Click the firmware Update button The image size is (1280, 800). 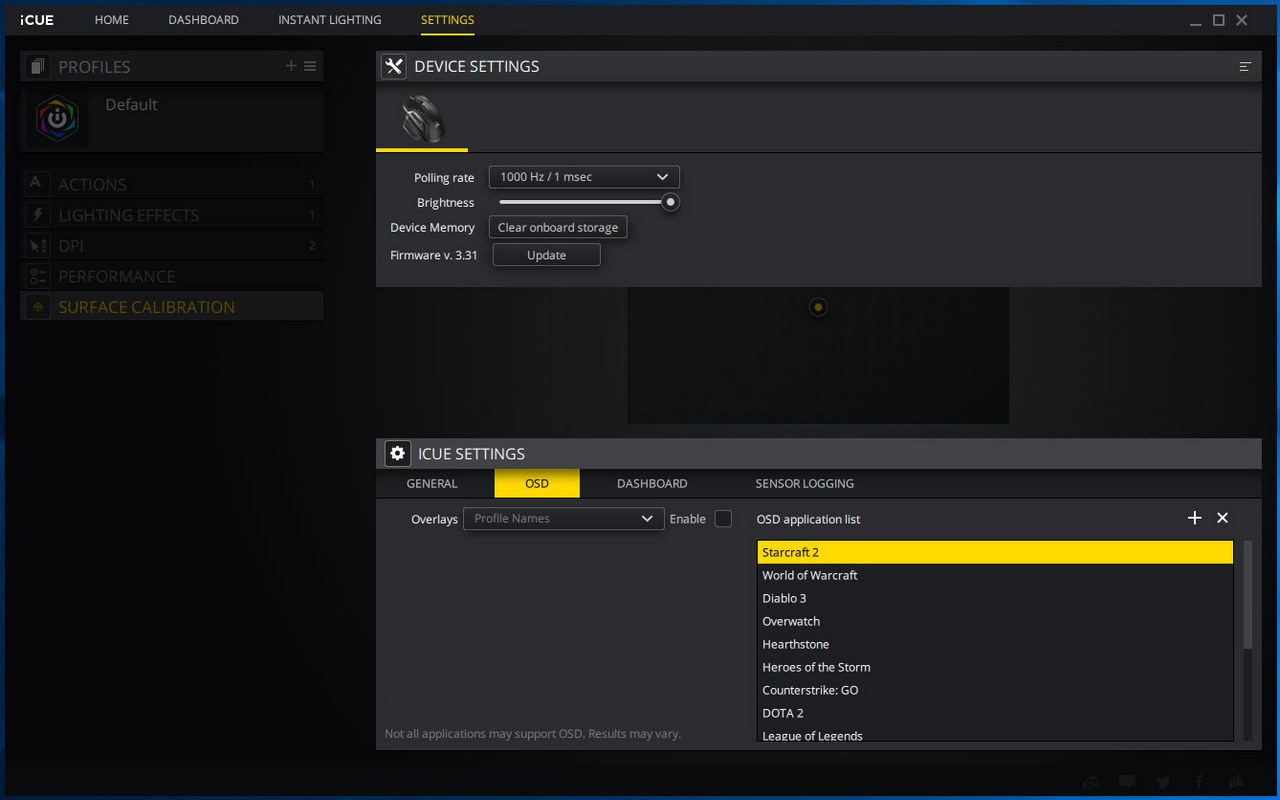pos(546,255)
